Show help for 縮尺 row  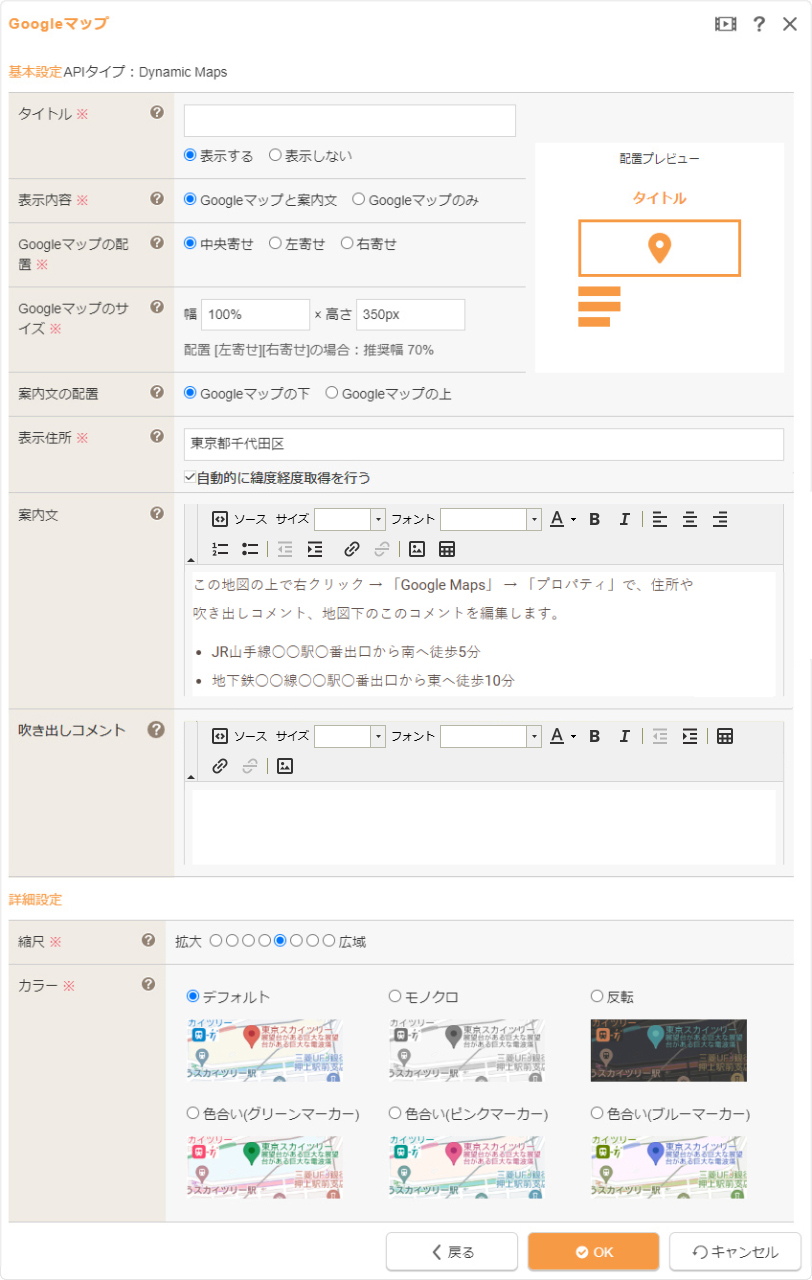point(149,940)
